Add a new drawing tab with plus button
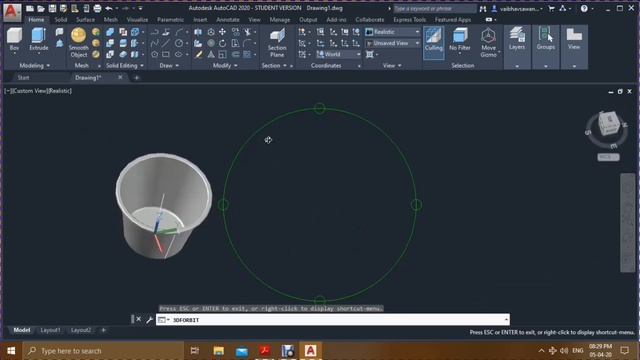 pos(137,78)
